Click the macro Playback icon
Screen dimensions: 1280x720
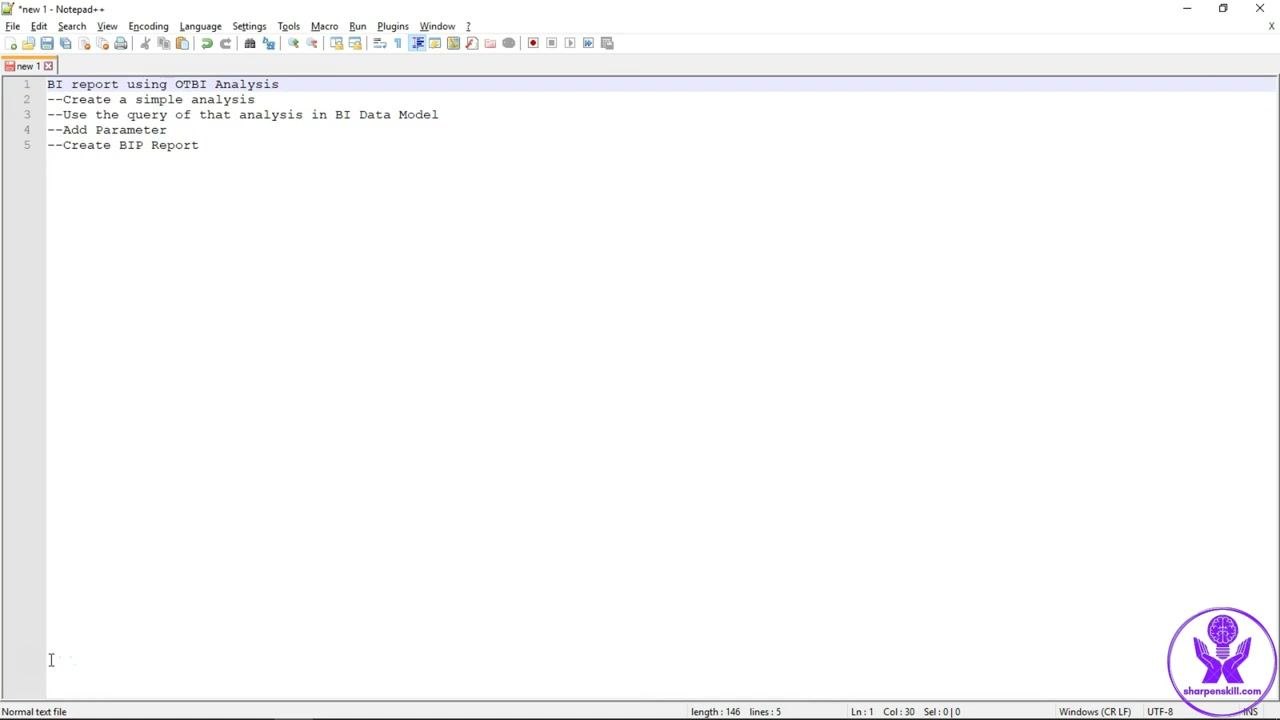coord(570,43)
